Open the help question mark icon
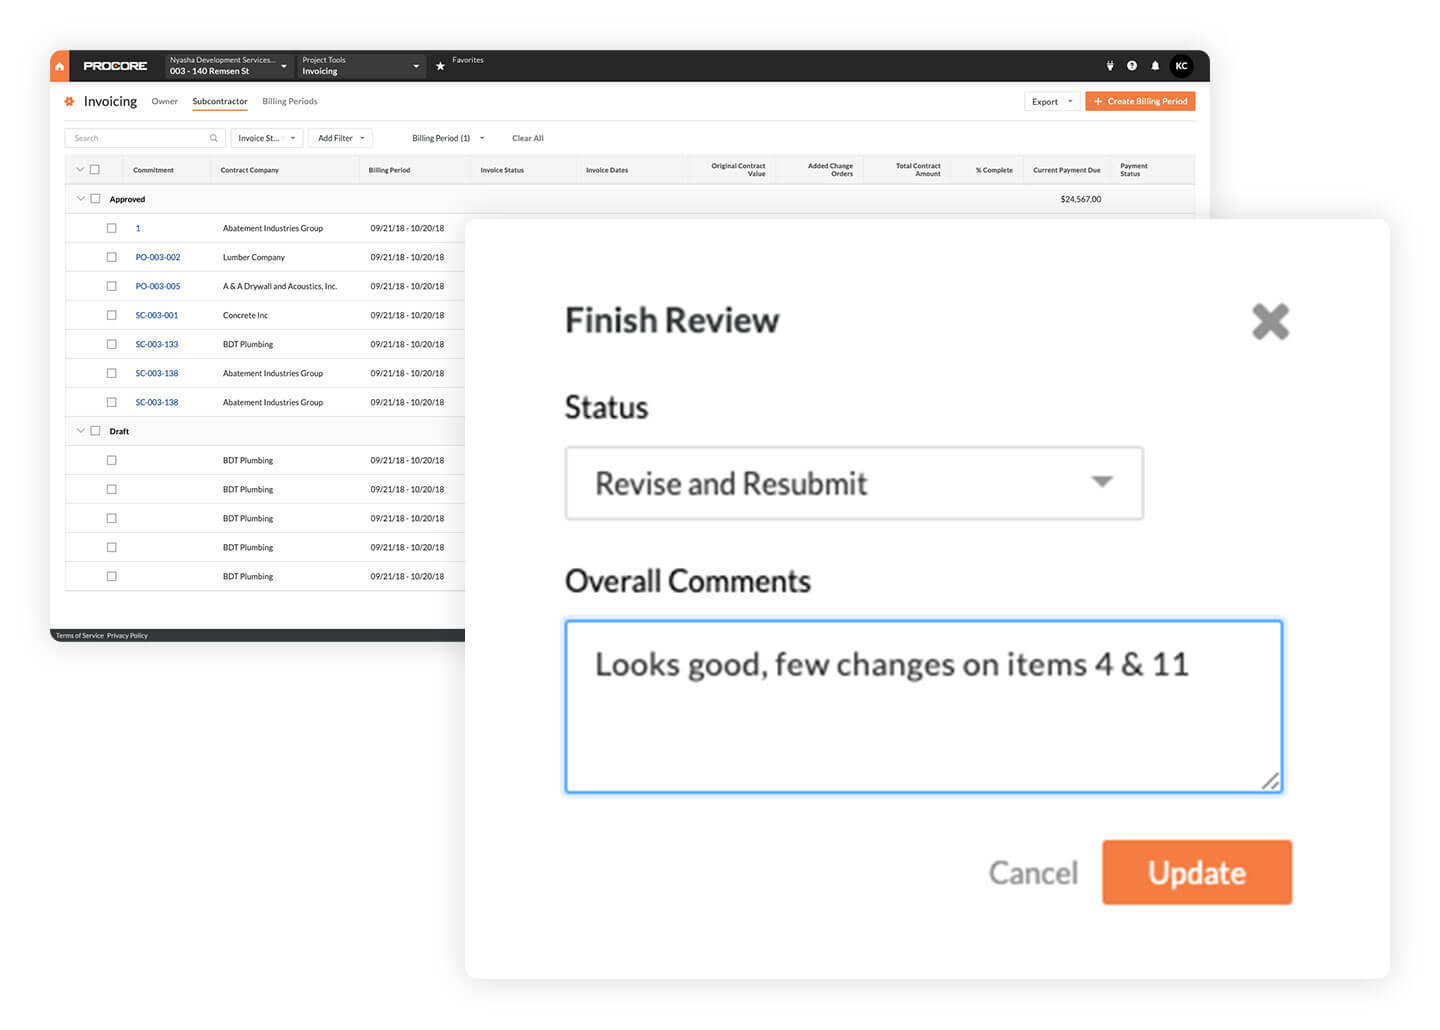Viewport: 1440px width, 1030px height. coord(1132,65)
